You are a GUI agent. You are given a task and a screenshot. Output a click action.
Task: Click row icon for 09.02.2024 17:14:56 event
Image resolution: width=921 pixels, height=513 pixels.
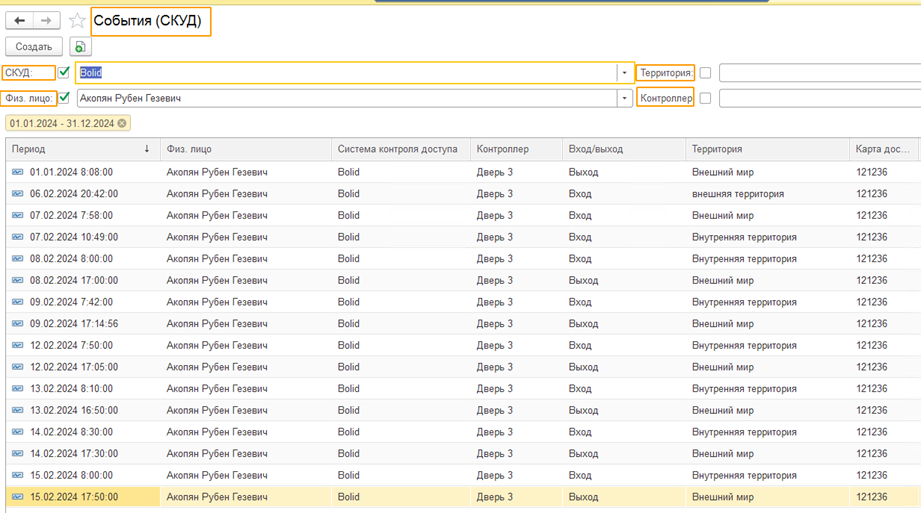[17, 324]
